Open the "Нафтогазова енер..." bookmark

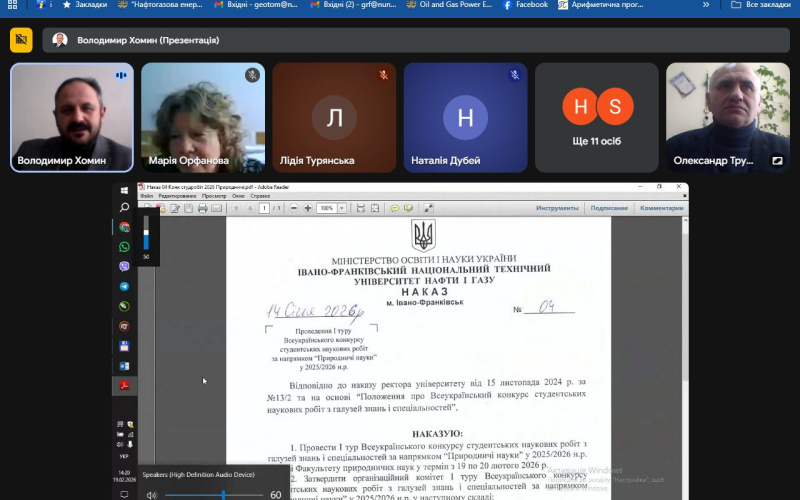click(x=160, y=5)
